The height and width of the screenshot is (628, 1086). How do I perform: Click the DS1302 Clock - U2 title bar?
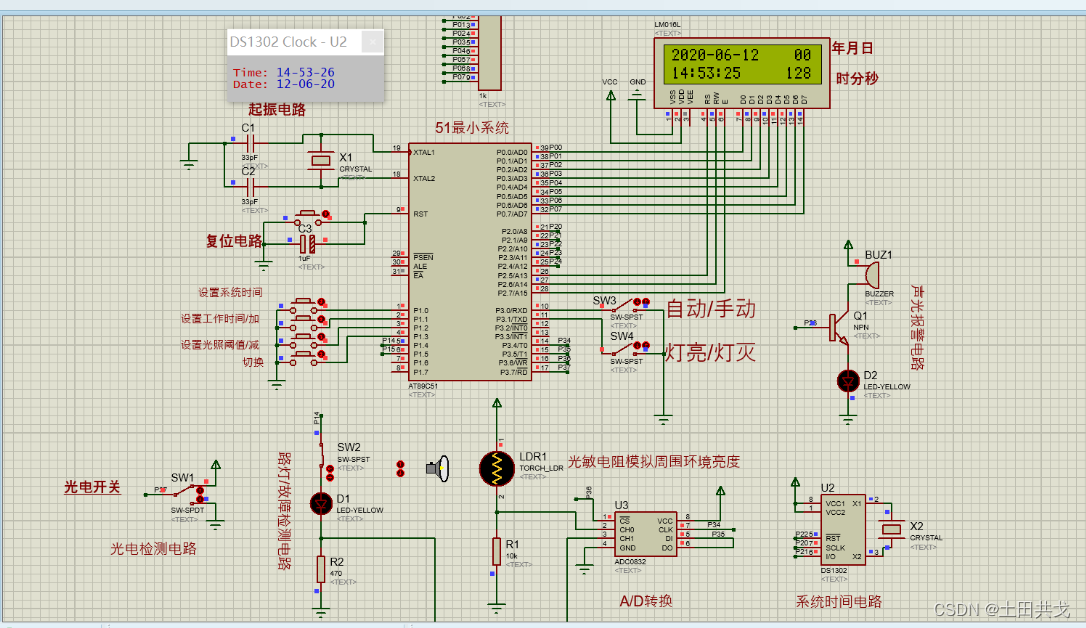pos(305,42)
